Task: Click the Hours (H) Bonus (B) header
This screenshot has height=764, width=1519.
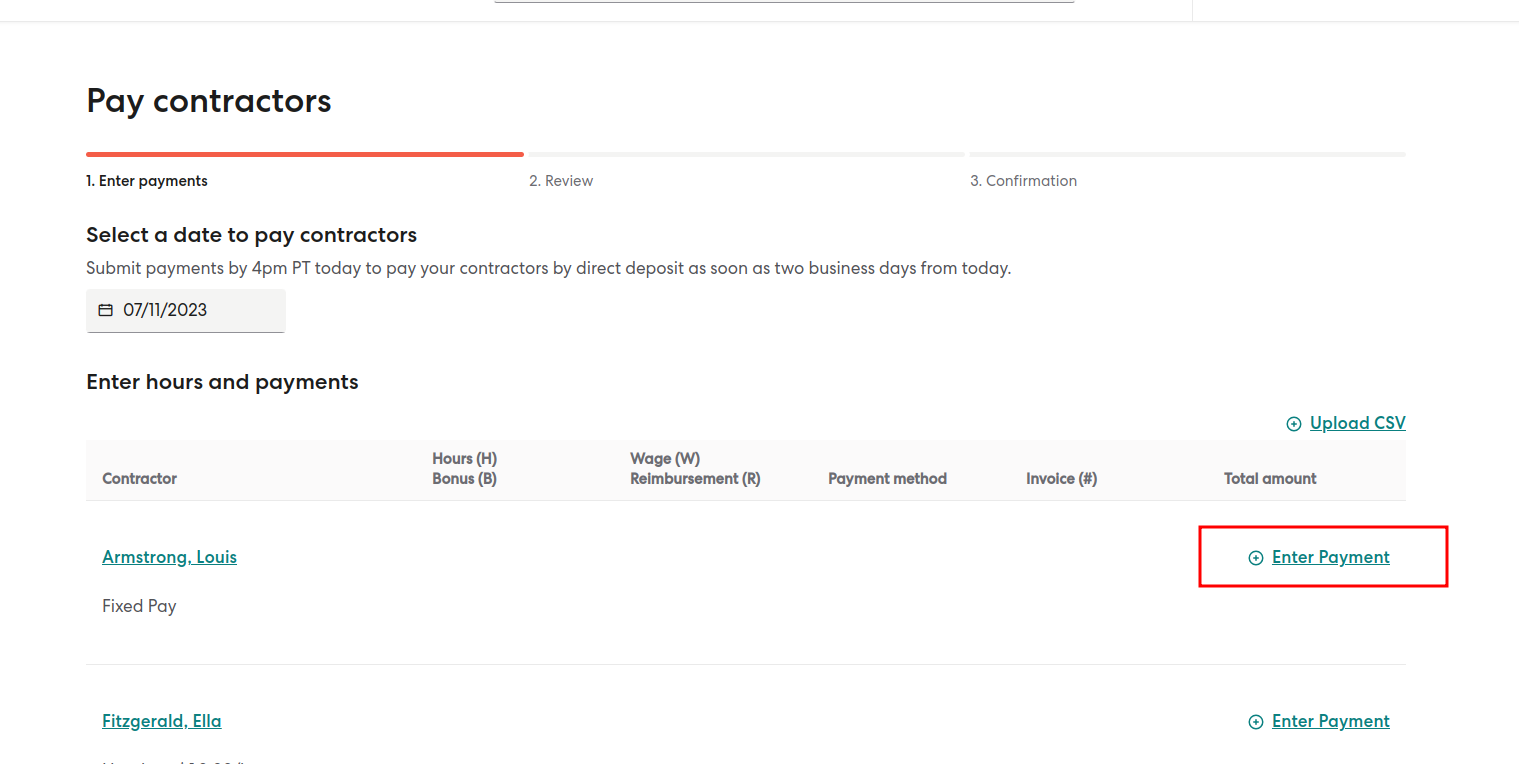Action: [x=464, y=468]
